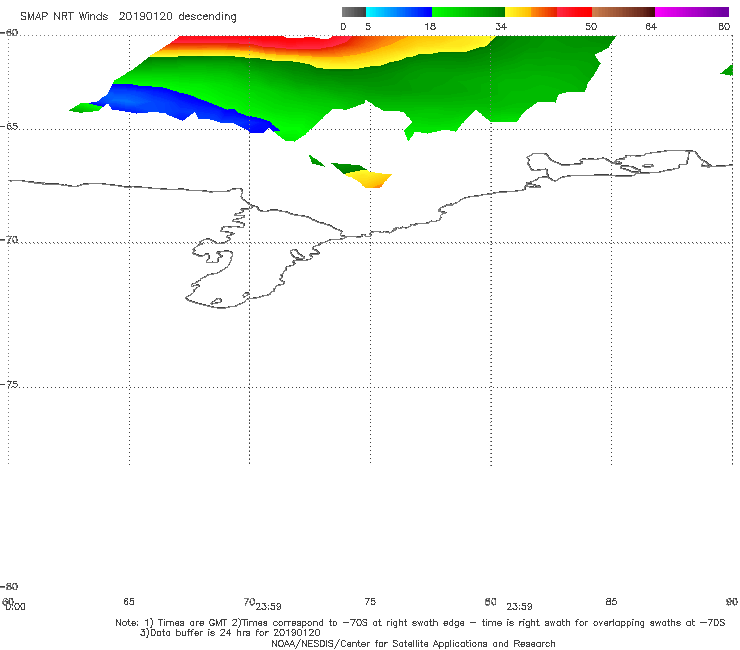Image resolution: width=740 pixels, height=650 pixels.
Task: Click the colorbar label "50"
Action: coord(591,26)
